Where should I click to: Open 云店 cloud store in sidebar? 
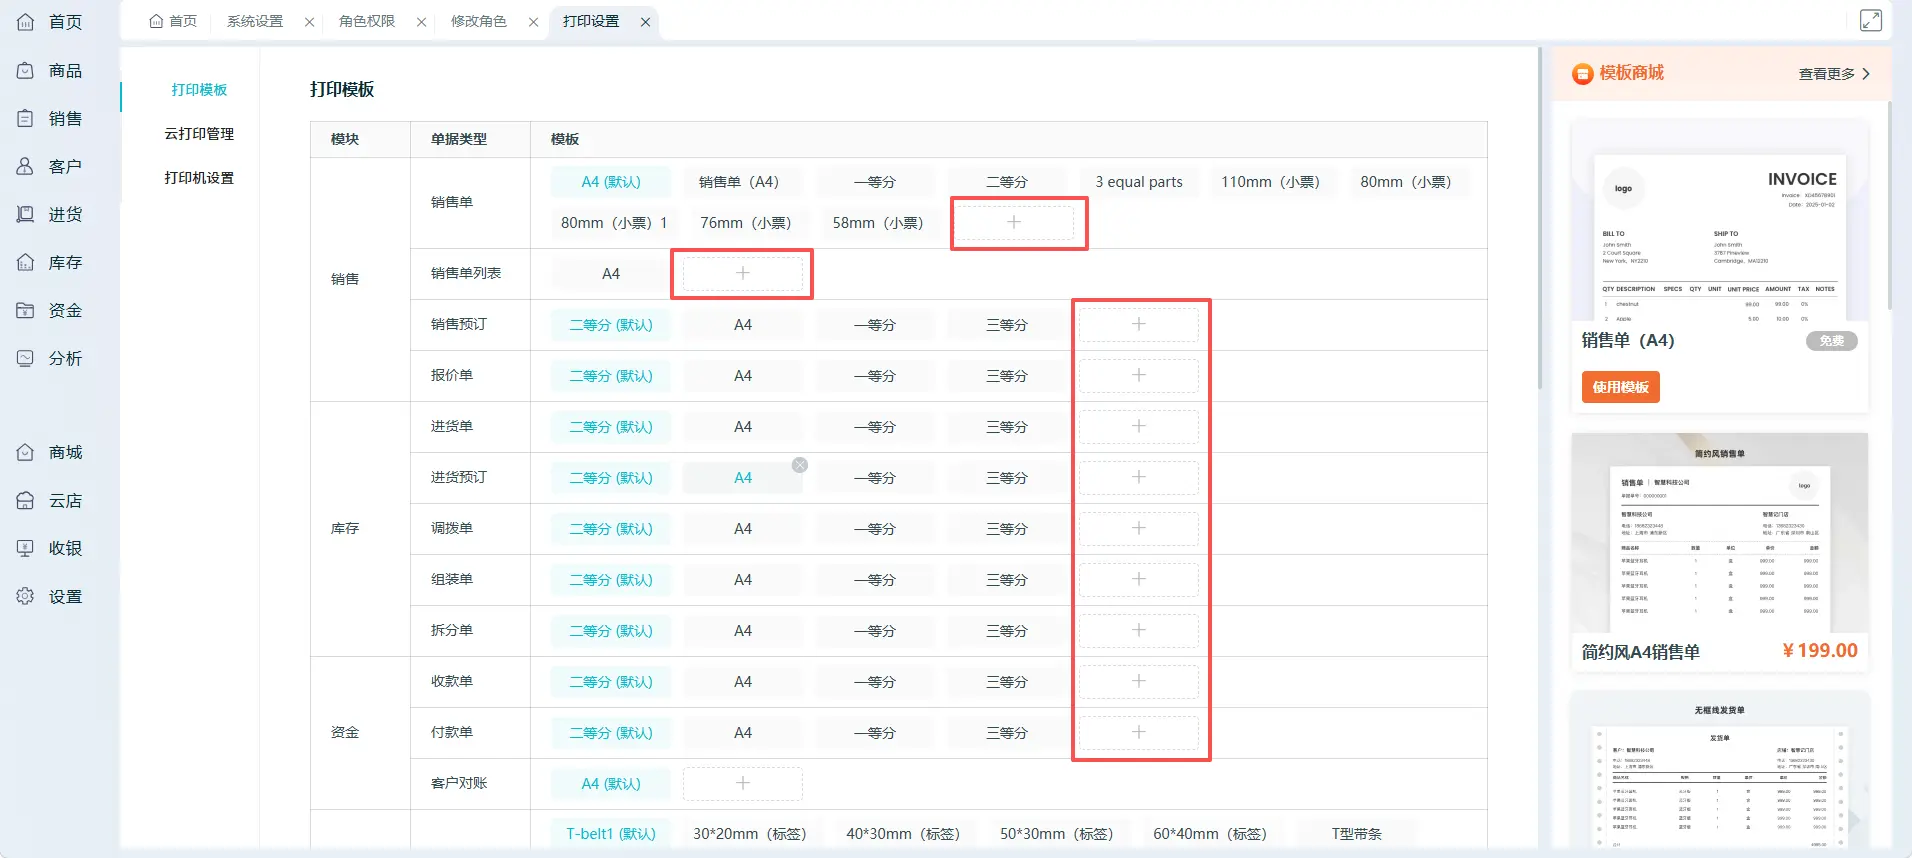(26, 501)
